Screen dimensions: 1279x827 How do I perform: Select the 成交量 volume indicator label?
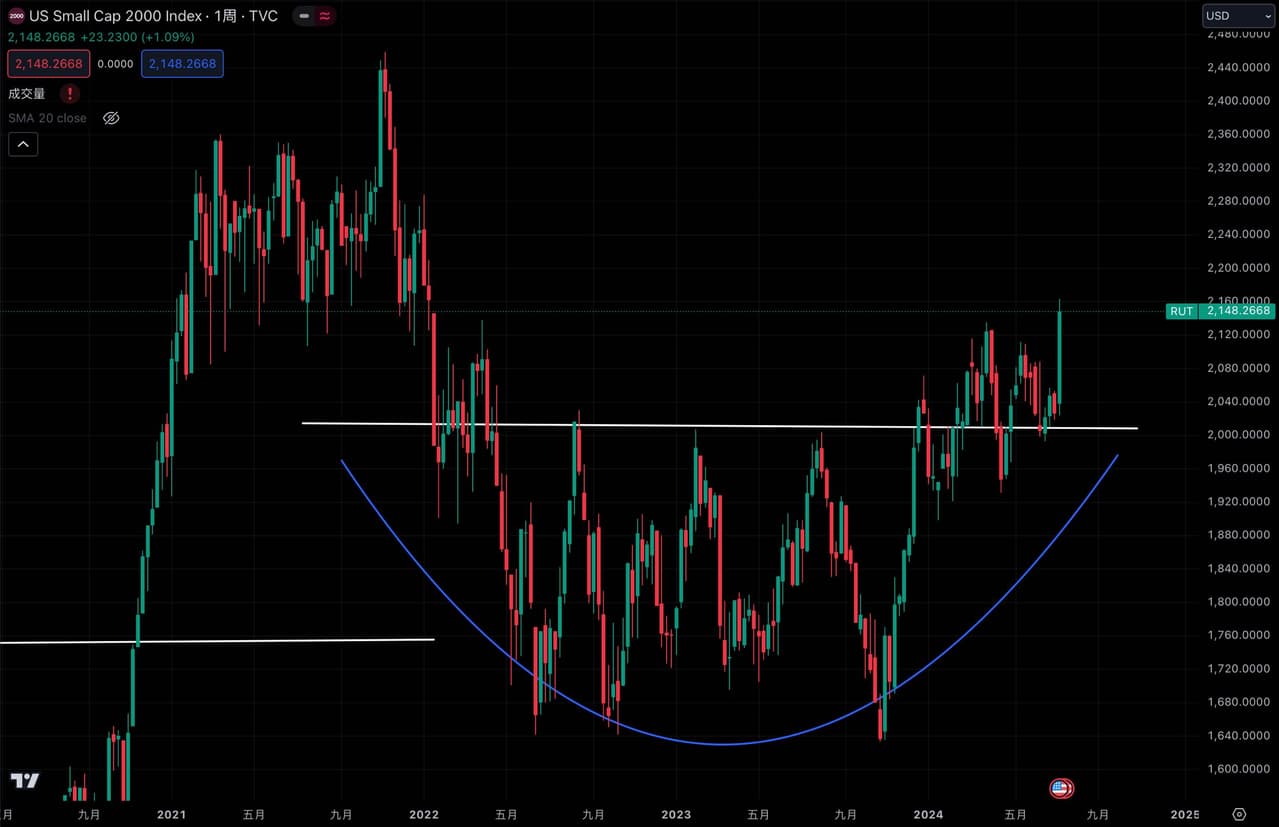point(27,94)
